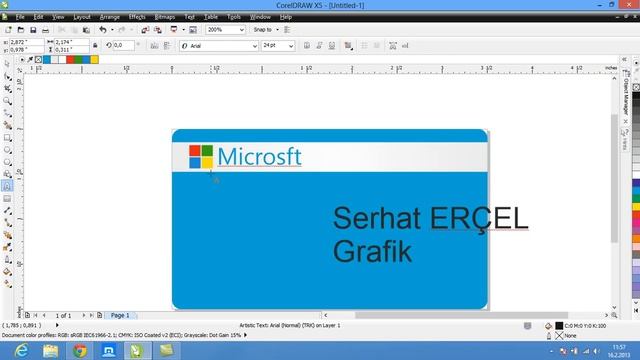Pick the yellow swatch in document palette
640x360 pixels.
pos(94,60)
